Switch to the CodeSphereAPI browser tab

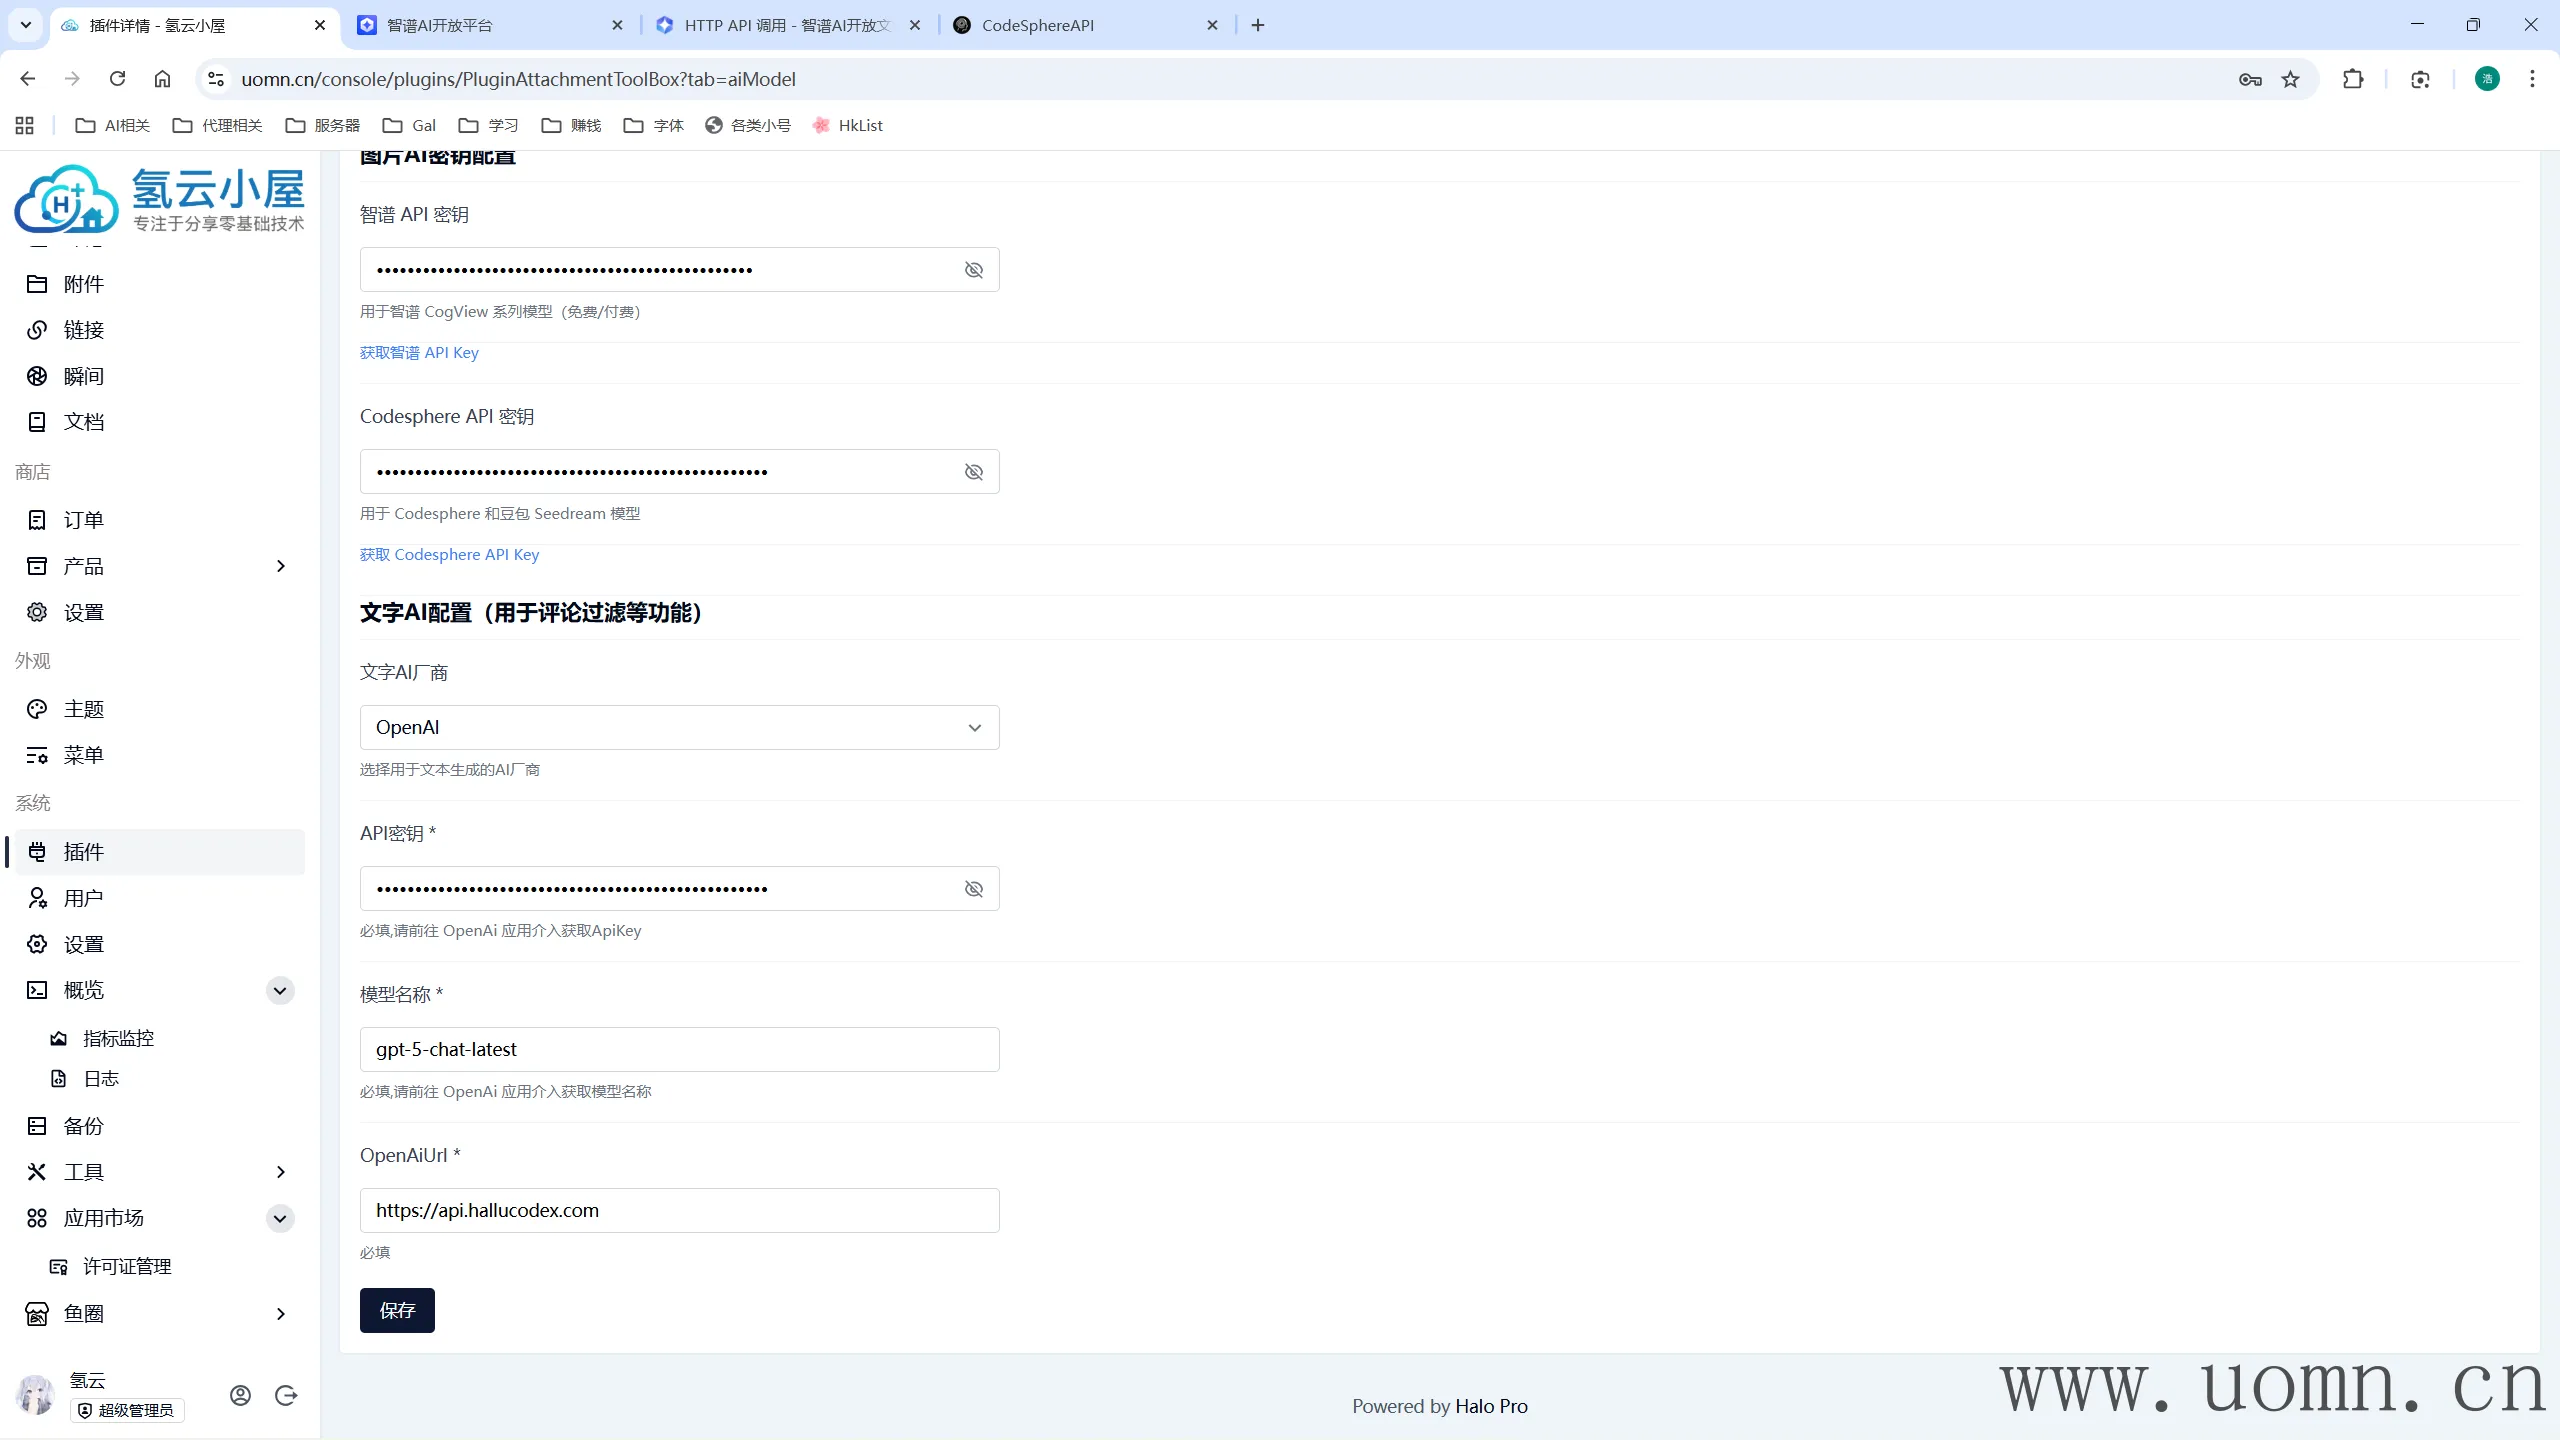(1037, 25)
